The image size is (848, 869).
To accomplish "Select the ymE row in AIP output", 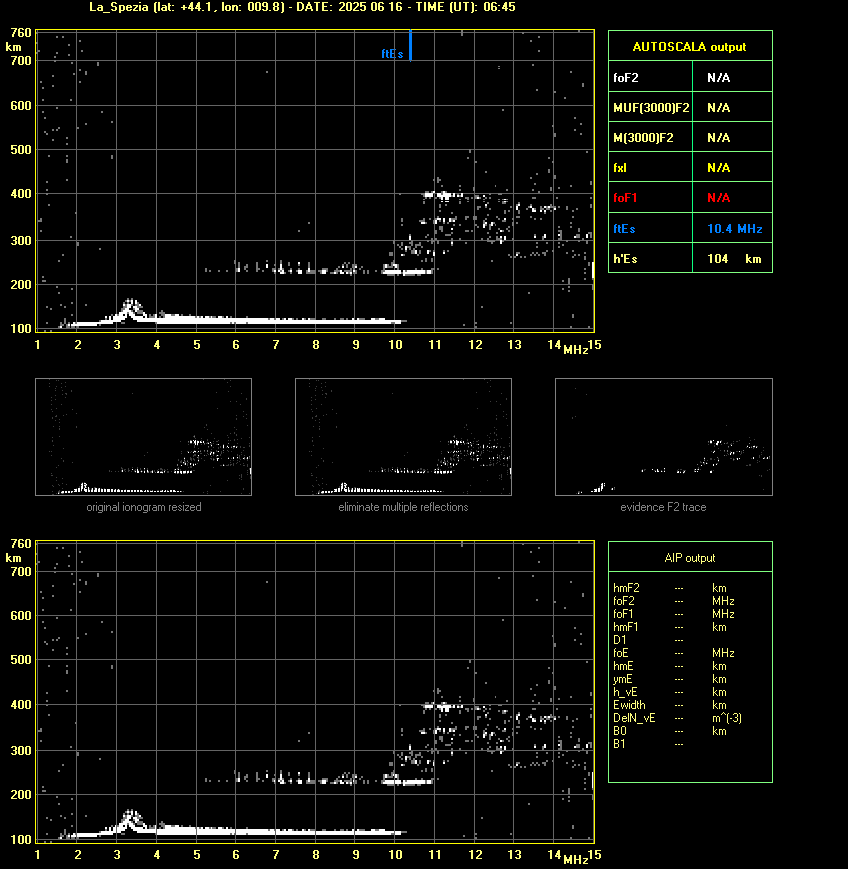I will (x=675, y=679).
